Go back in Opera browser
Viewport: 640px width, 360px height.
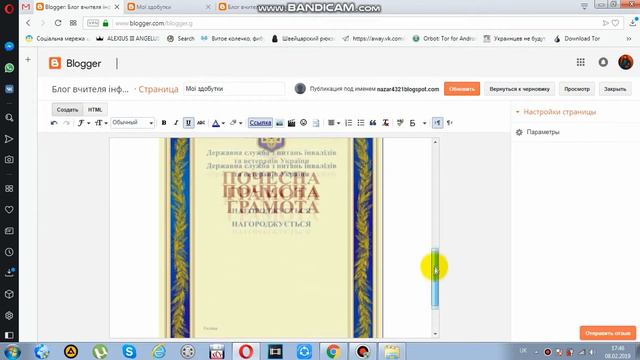28,23
